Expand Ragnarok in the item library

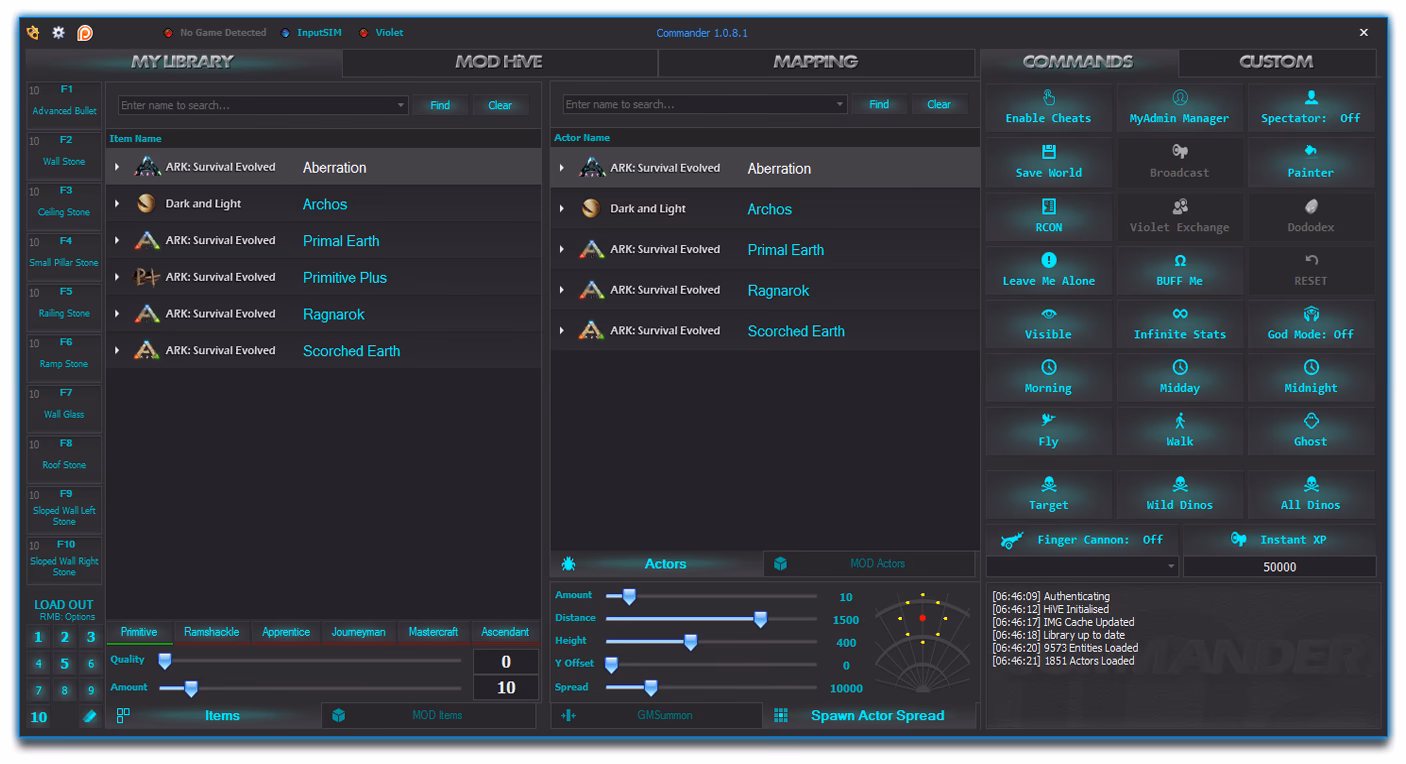pyautogui.click(x=117, y=314)
